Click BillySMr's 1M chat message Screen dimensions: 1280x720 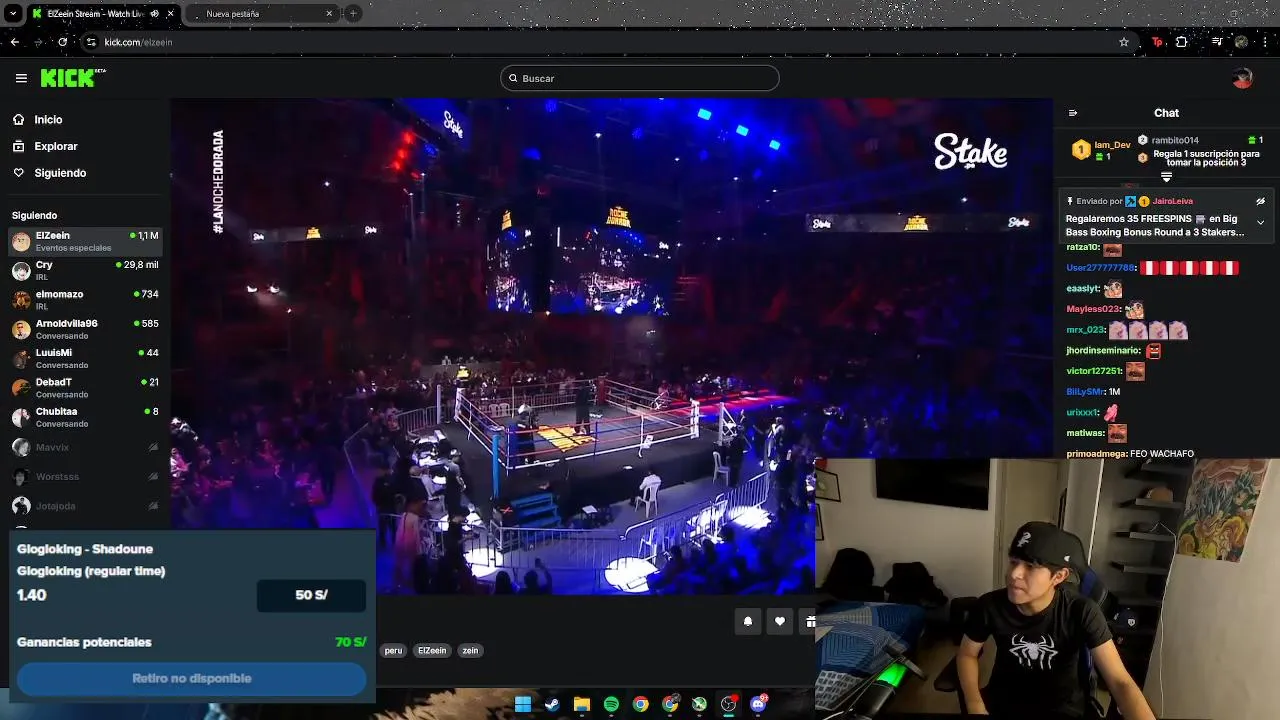[x=1093, y=392]
